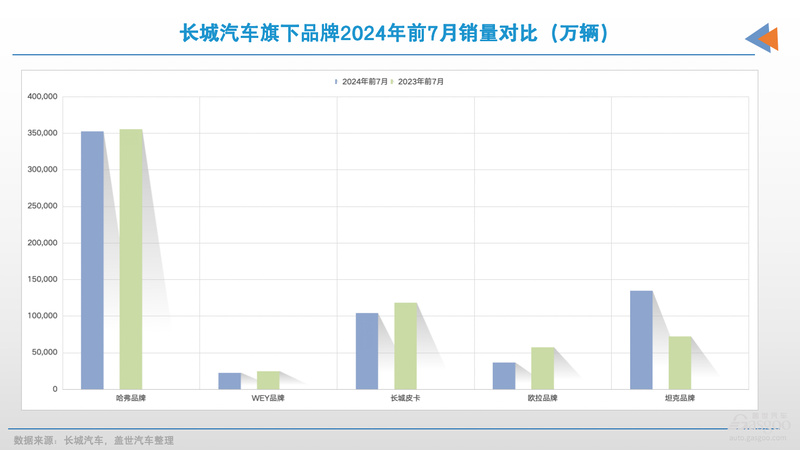
Task: Select the blue 长城皮卡 2024 bar
Action: coord(367,351)
